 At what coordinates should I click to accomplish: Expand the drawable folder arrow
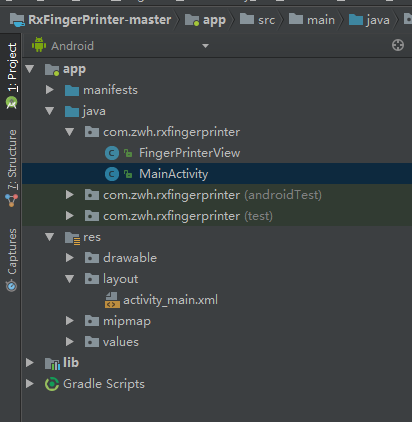coord(70,258)
